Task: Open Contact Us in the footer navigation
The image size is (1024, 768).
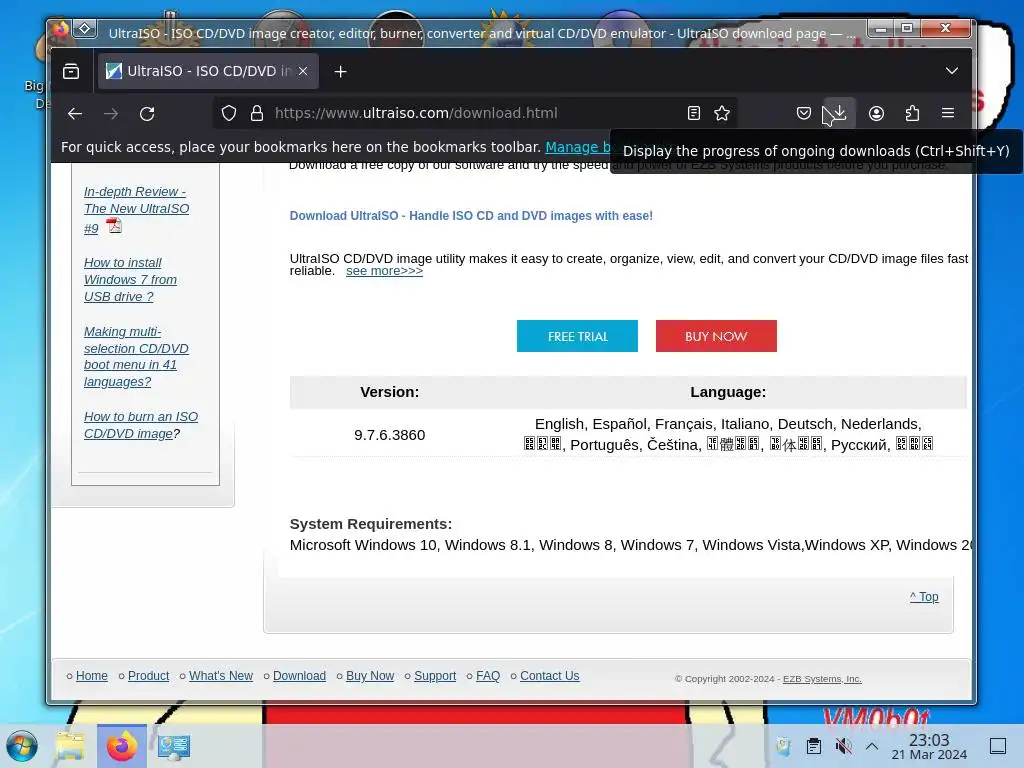Action: 549,676
